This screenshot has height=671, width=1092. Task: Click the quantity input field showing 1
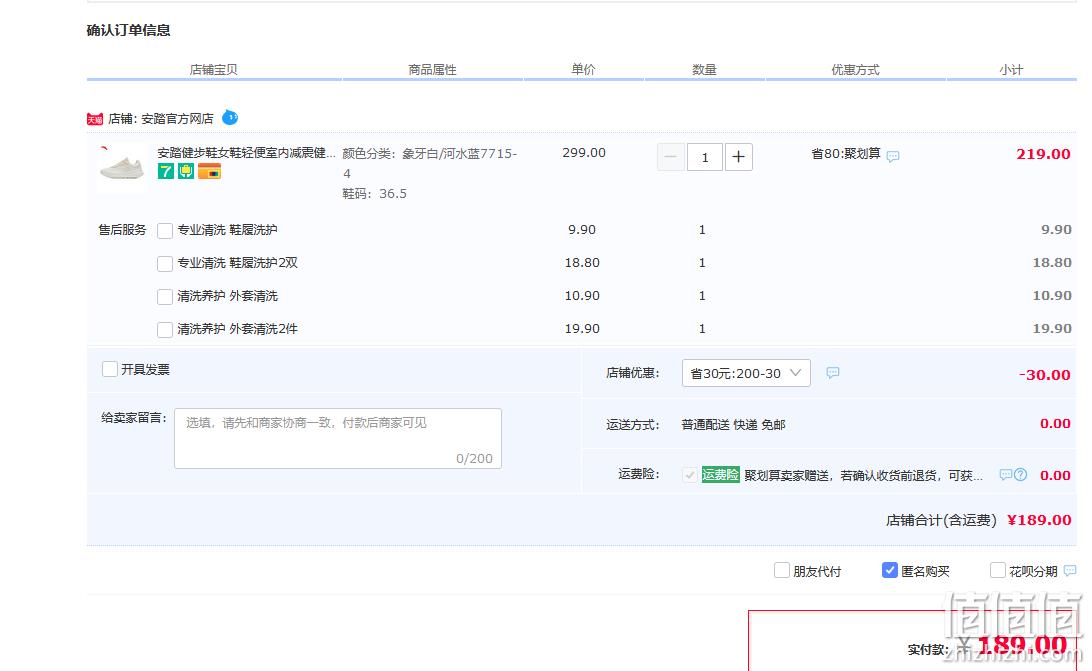tap(705, 157)
